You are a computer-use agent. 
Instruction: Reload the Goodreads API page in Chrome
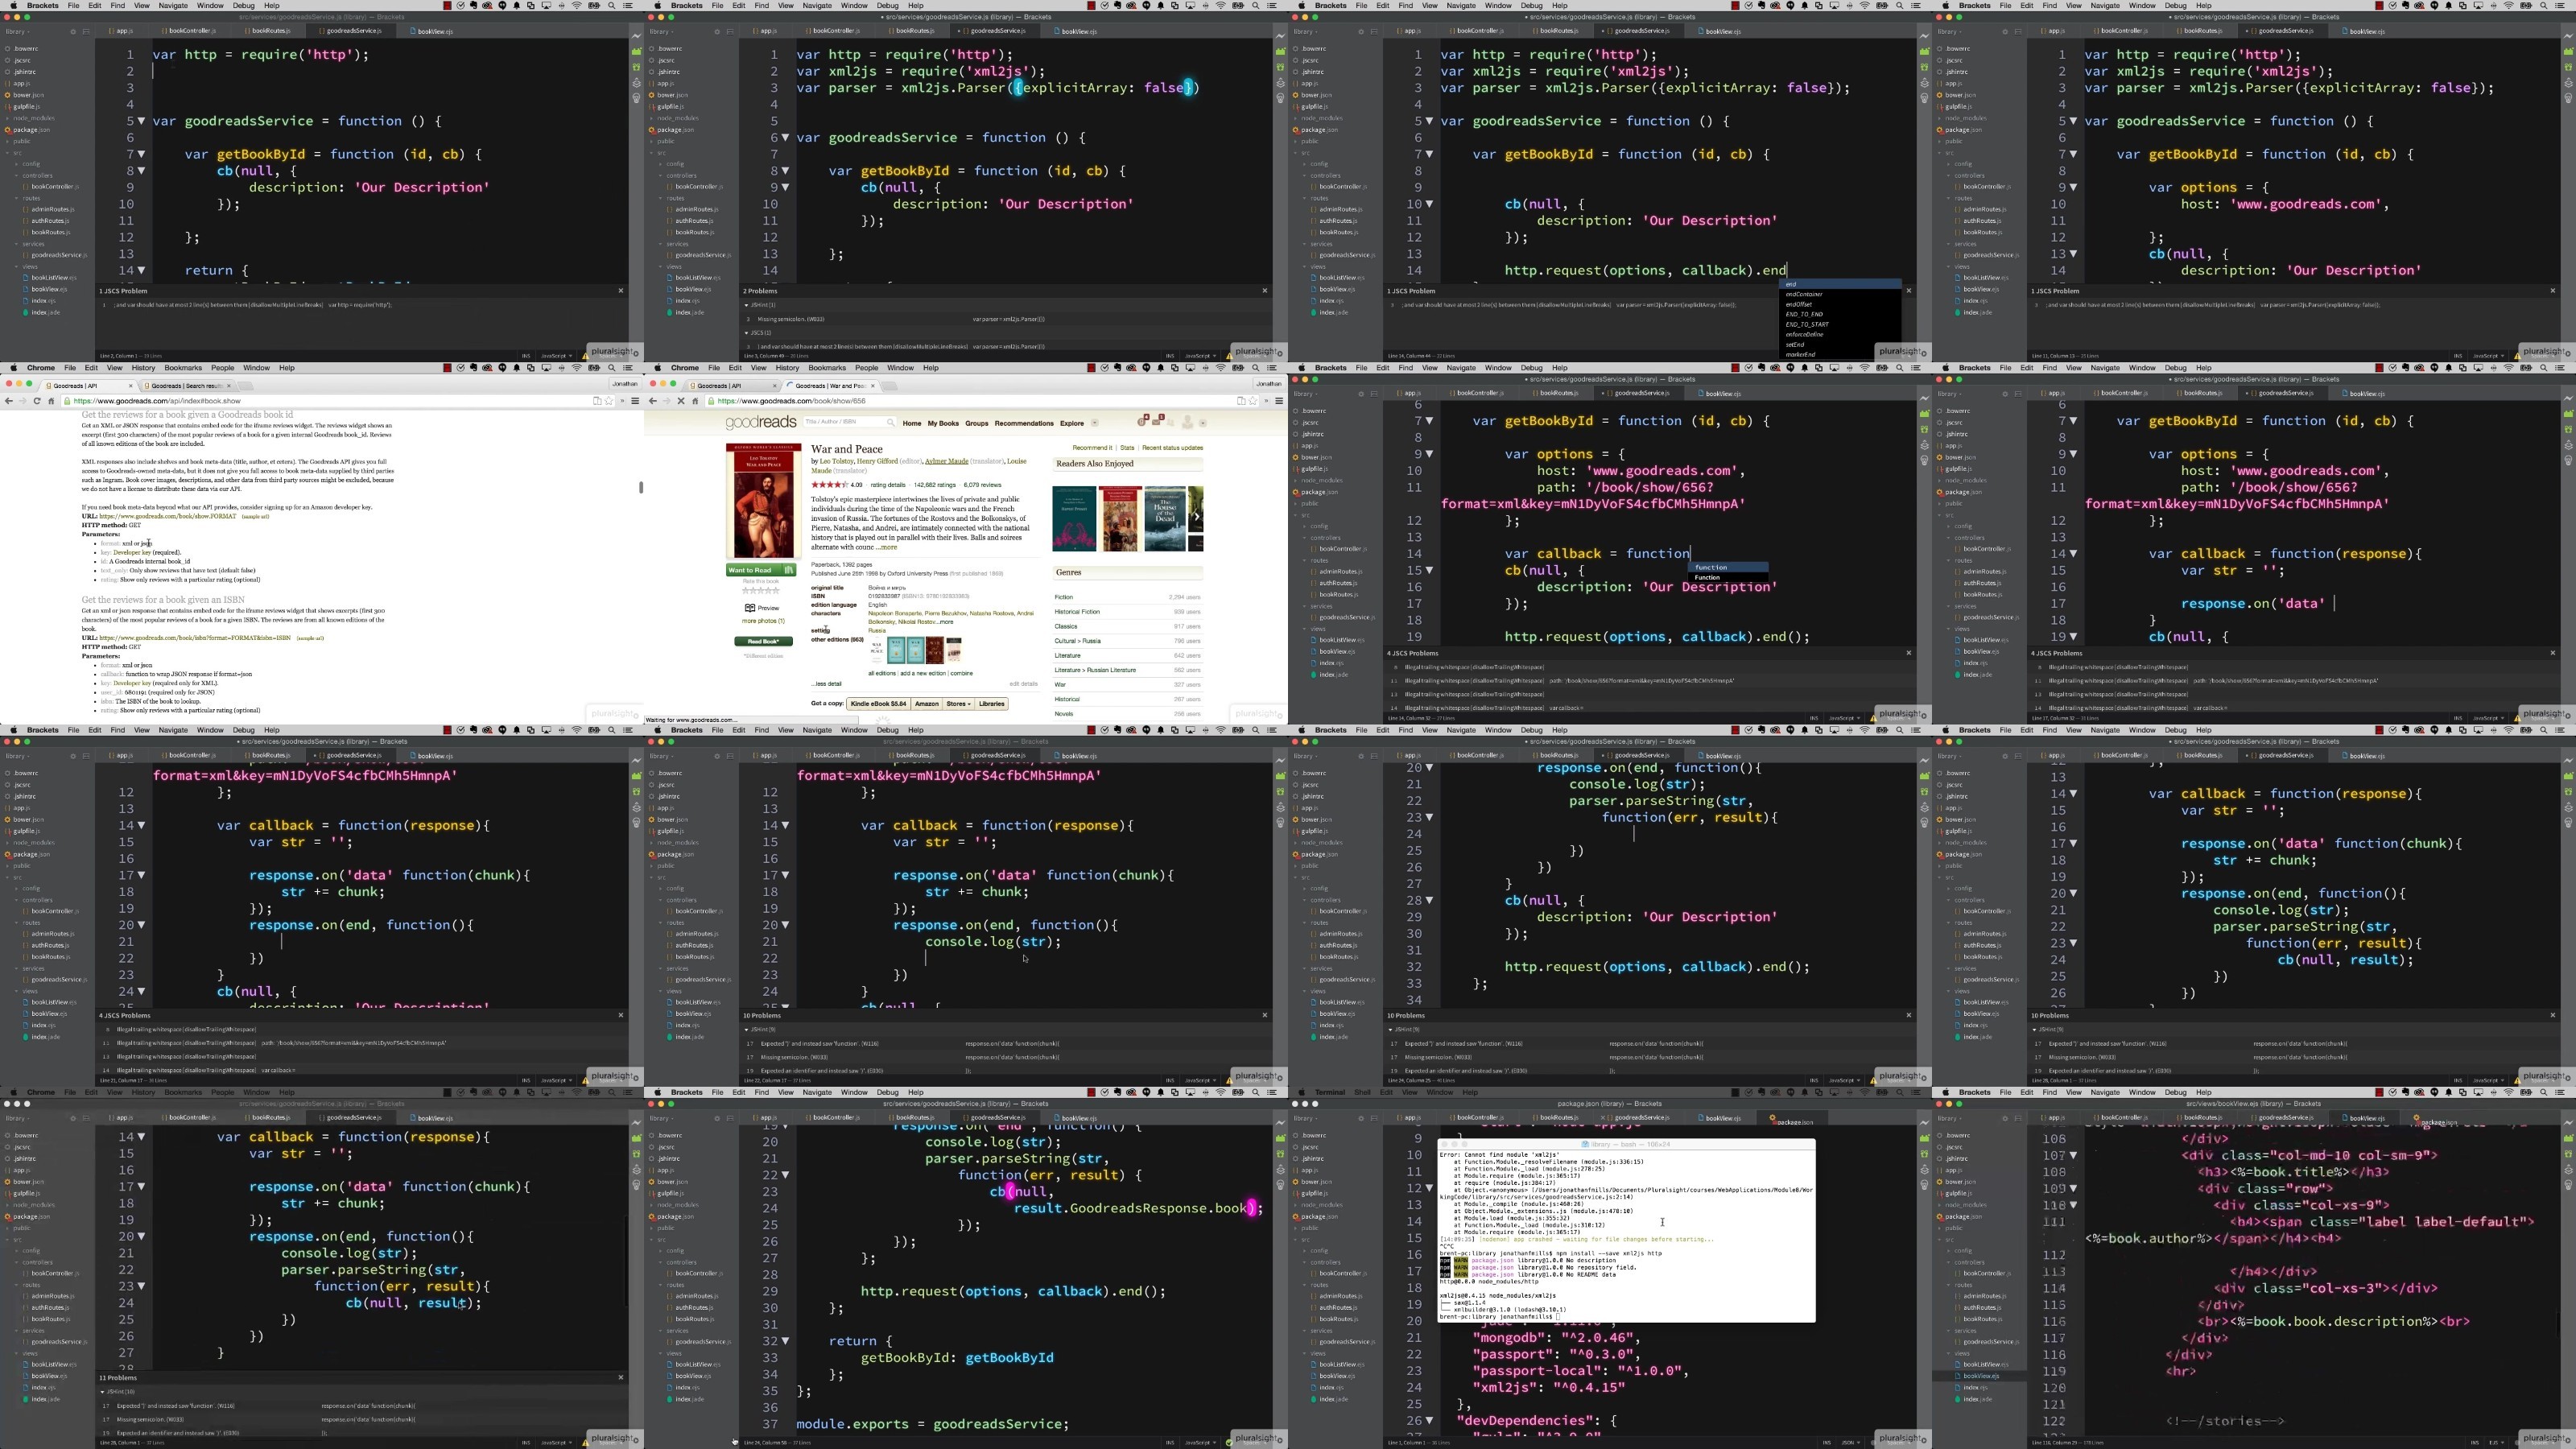[x=37, y=401]
